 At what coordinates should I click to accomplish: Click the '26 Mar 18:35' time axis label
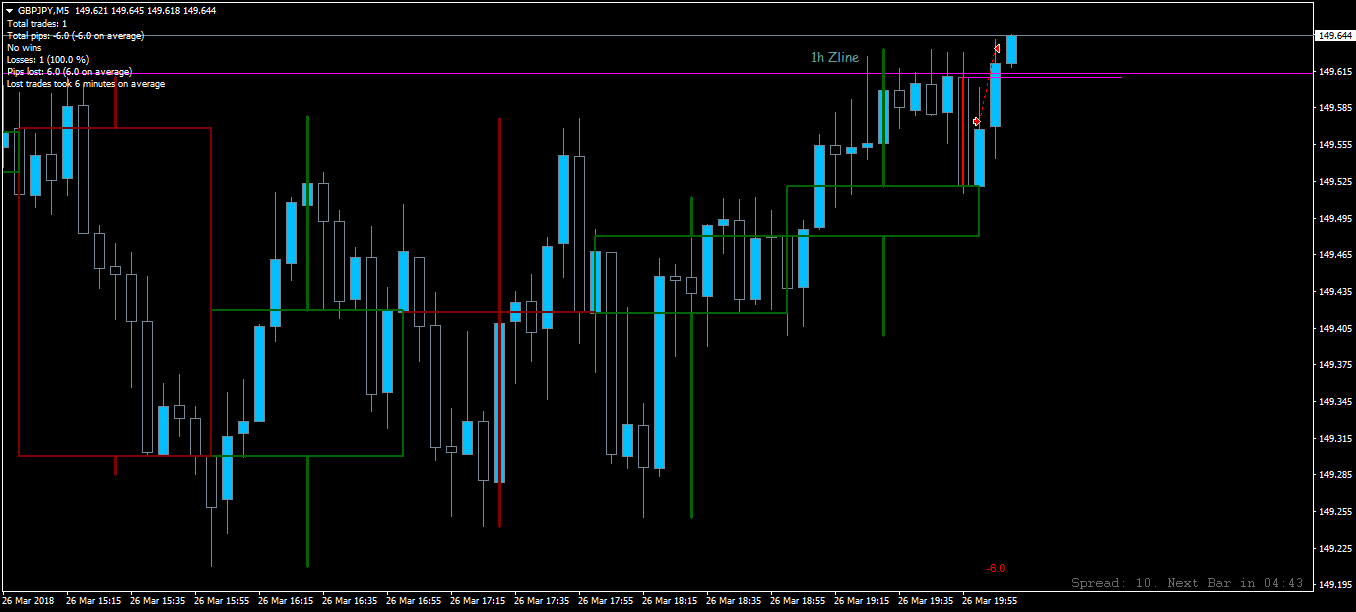[x=734, y=601]
